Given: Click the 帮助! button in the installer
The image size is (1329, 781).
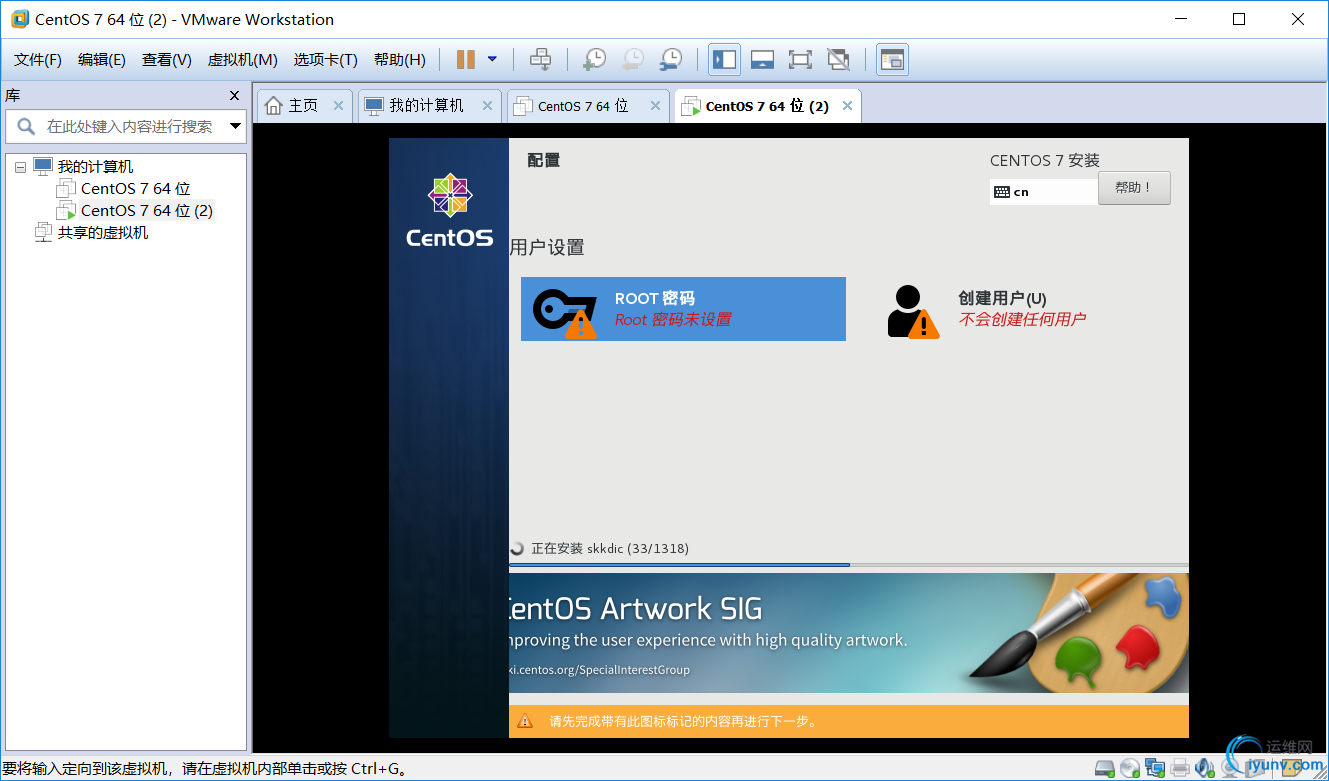Looking at the screenshot, I should [x=1134, y=188].
